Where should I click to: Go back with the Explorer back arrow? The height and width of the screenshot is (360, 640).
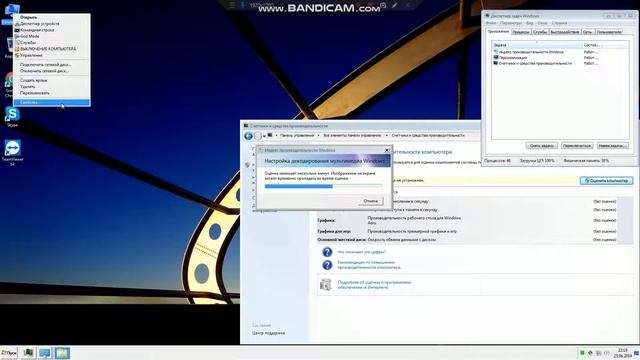click(x=248, y=136)
